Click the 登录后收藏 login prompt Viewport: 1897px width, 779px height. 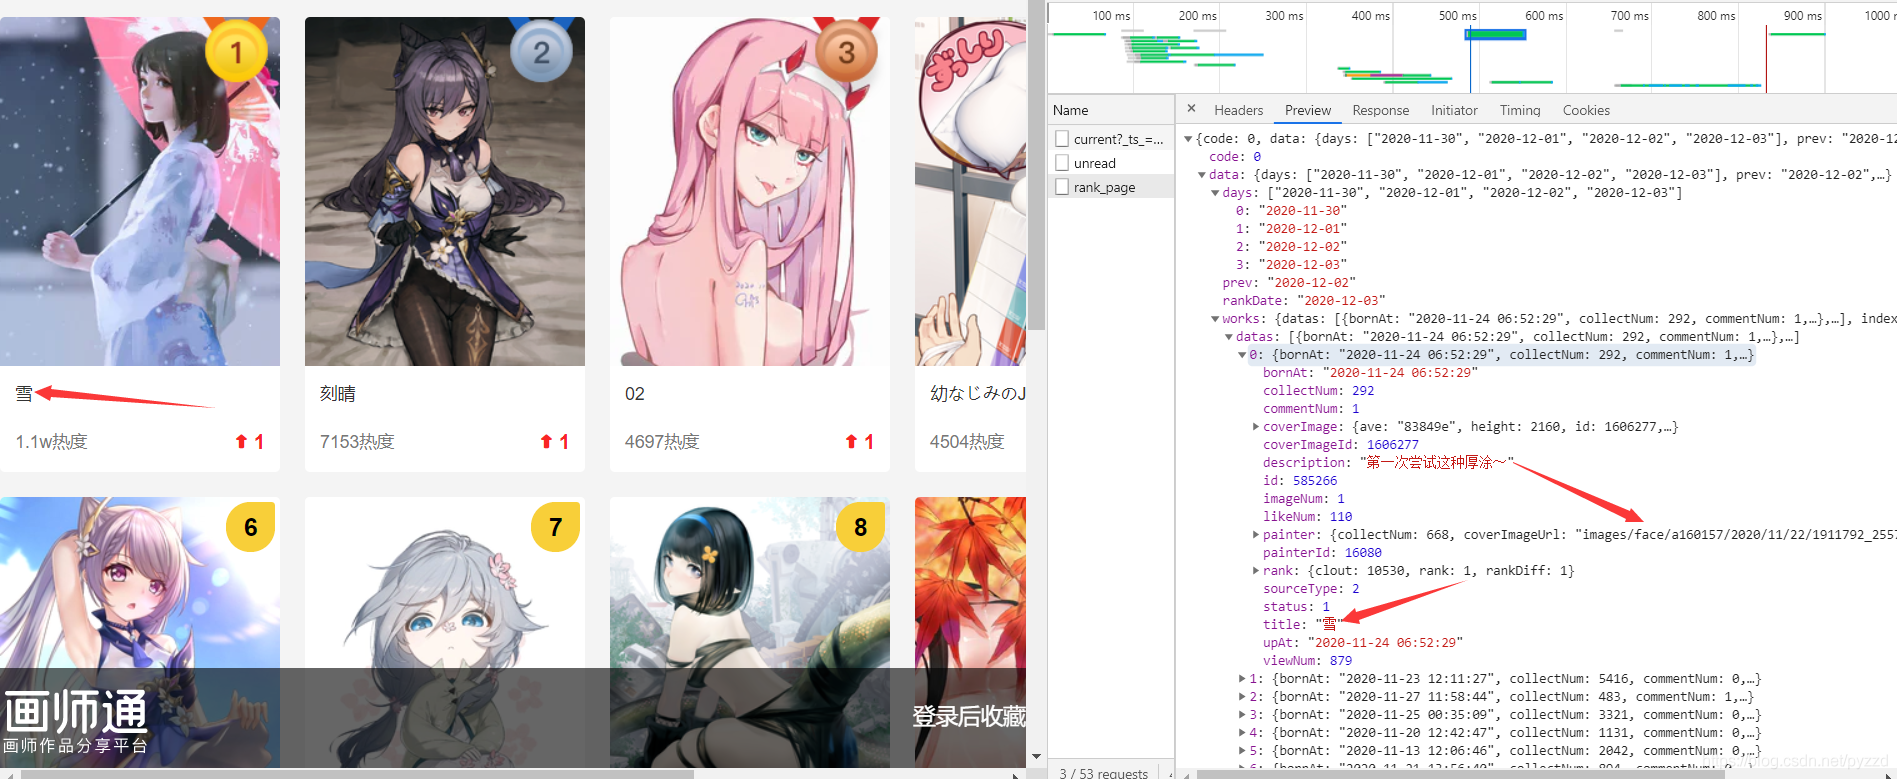pos(969,716)
